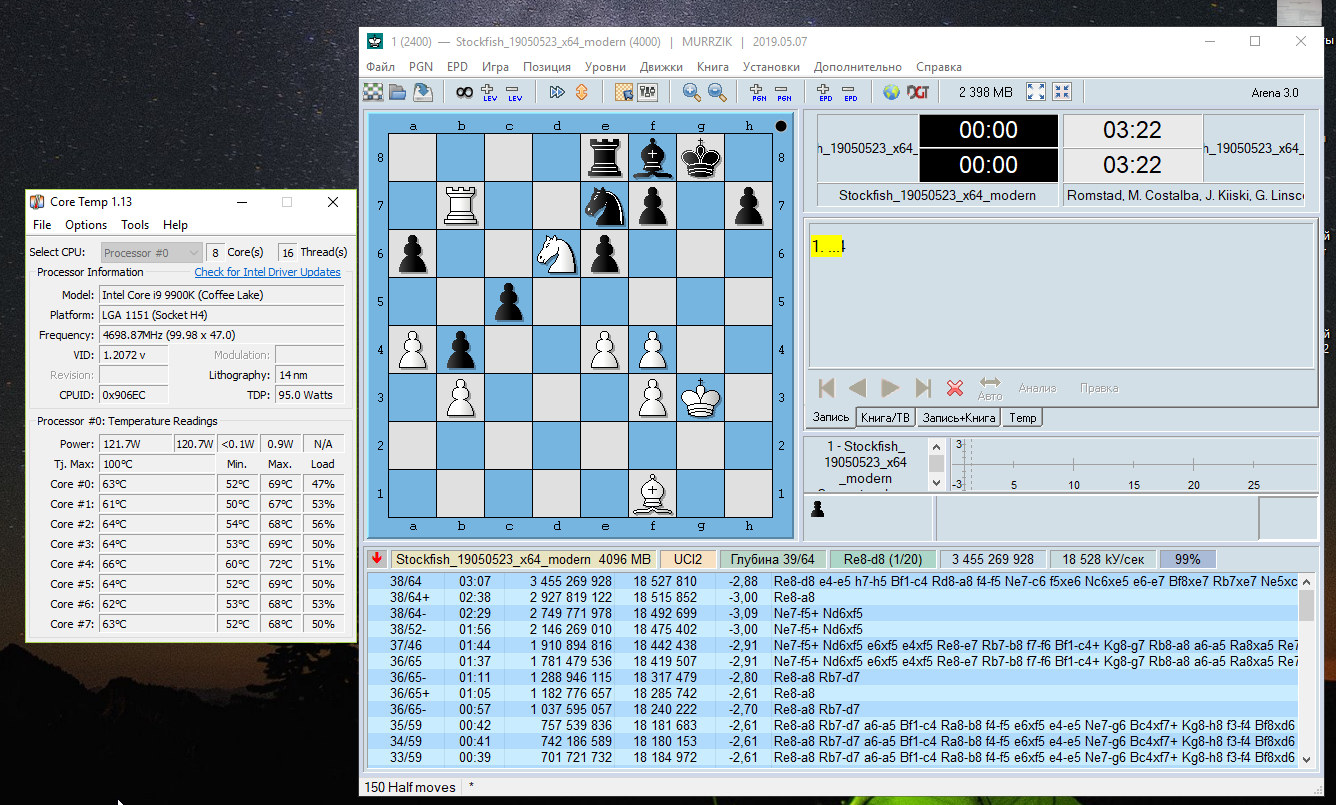
Task: Zoom in with magnifier plus icon
Action: [x=692, y=92]
